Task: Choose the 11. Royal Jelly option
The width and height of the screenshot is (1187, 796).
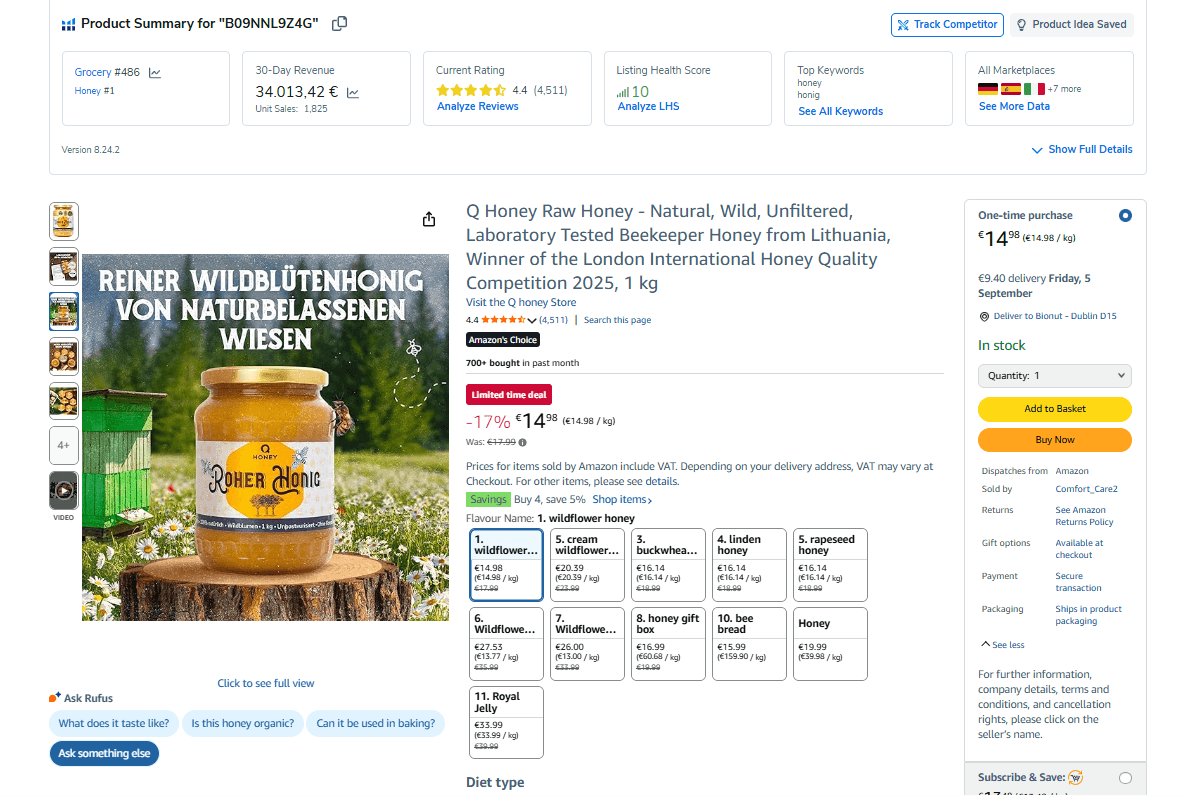Action: pos(506,722)
